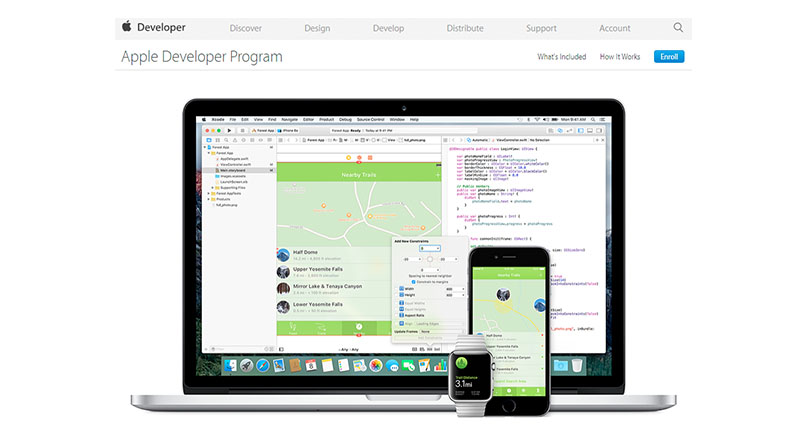This screenshot has width=800, height=445.
Task: Expand the Products folder
Action: tap(208, 199)
